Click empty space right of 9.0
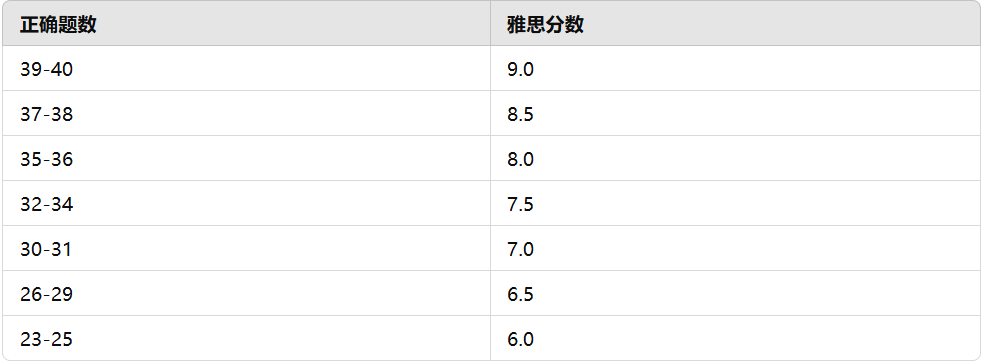981x361 pixels. tap(757, 68)
